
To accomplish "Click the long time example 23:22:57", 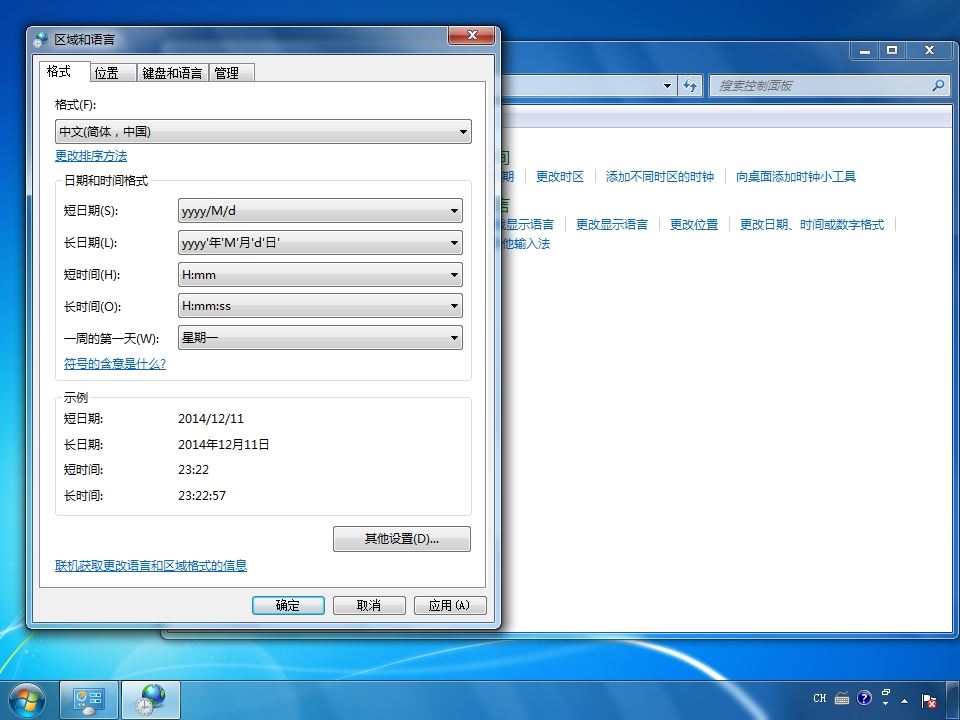I will coord(202,495).
